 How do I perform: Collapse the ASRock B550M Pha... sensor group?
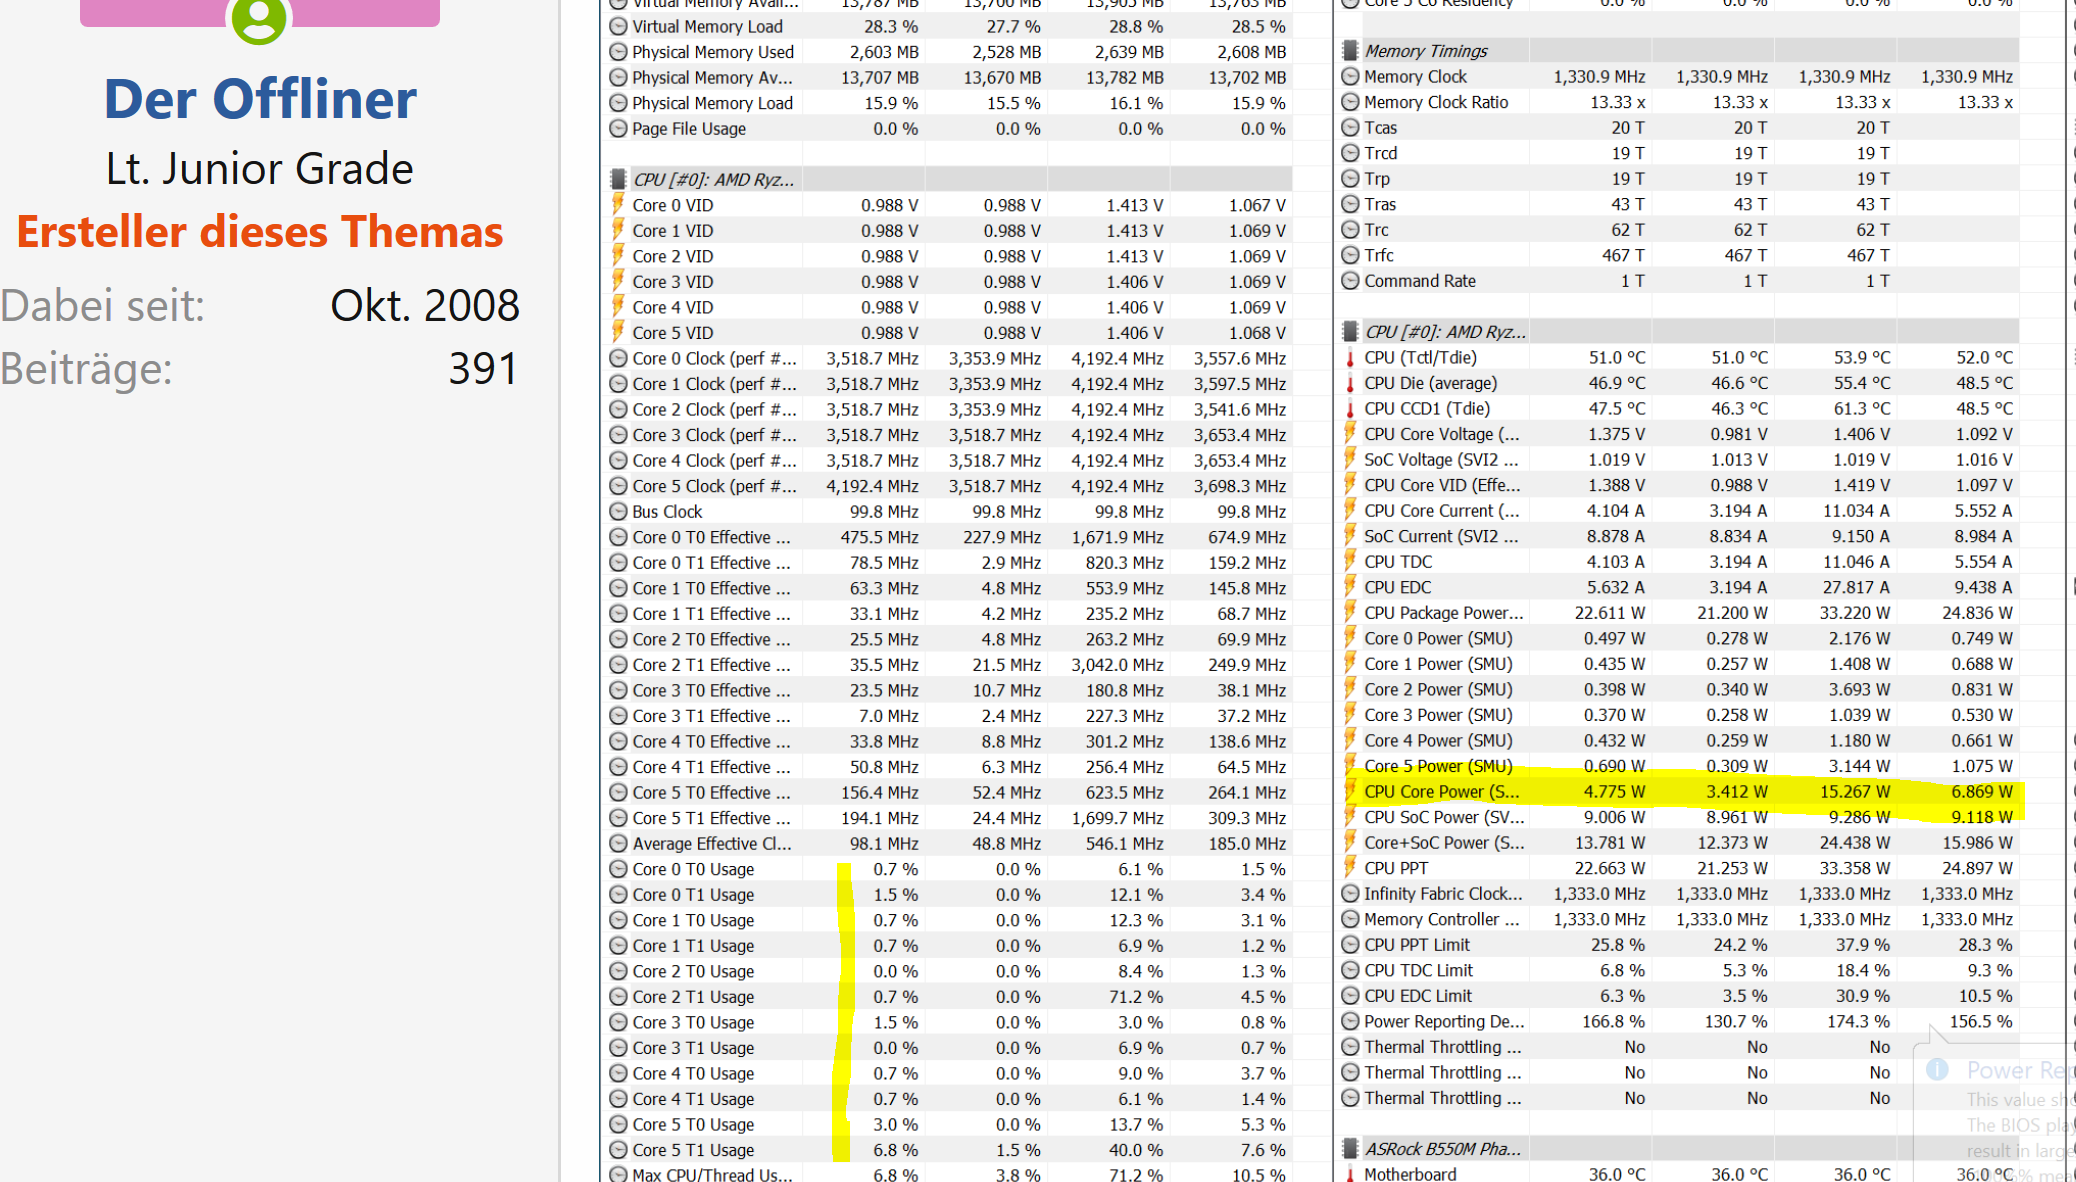coord(1442,1148)
